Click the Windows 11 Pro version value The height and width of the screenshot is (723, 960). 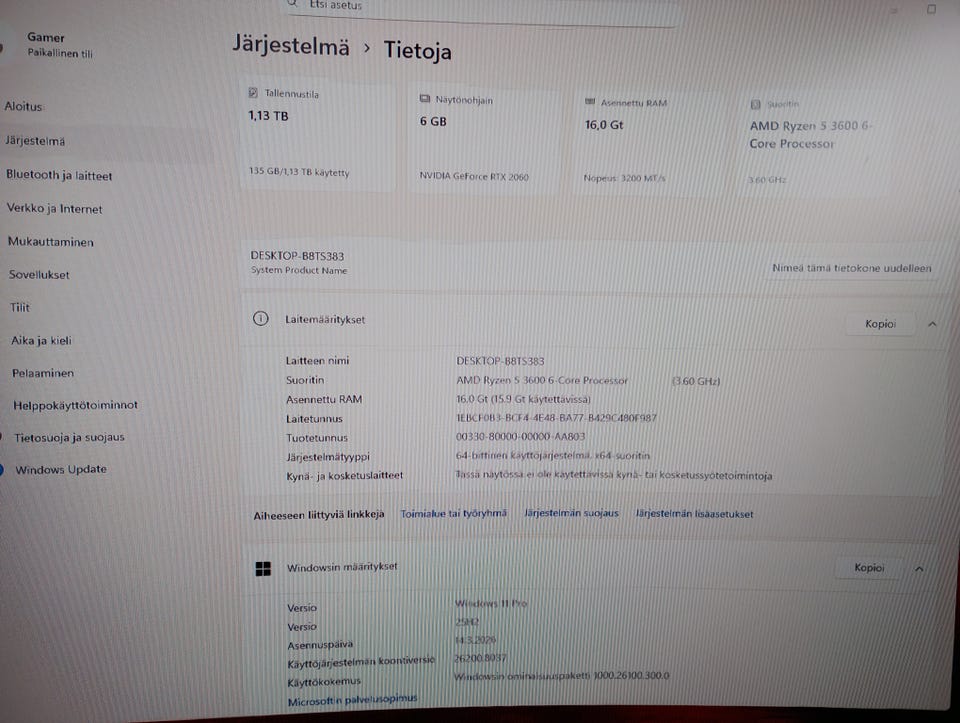point(490,603)
